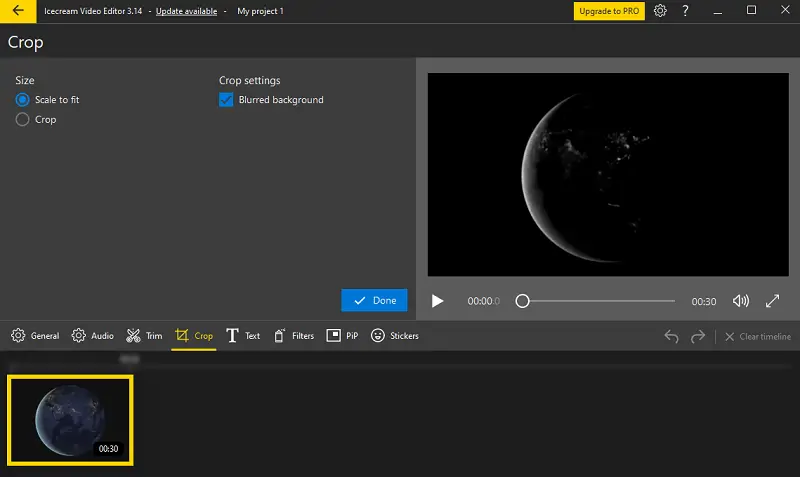
Task: Open the General settings tab
Action: (35, 336)
